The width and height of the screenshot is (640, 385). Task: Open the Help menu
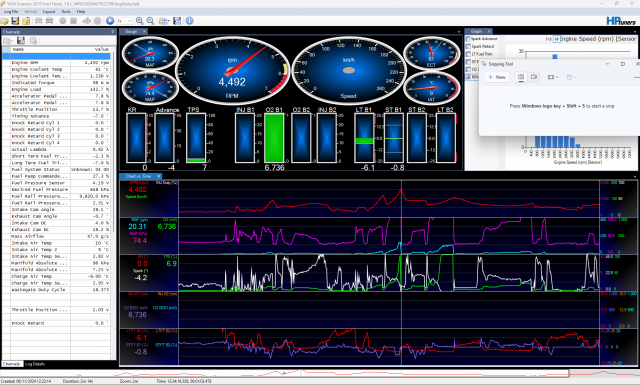[x=81, y=11]
